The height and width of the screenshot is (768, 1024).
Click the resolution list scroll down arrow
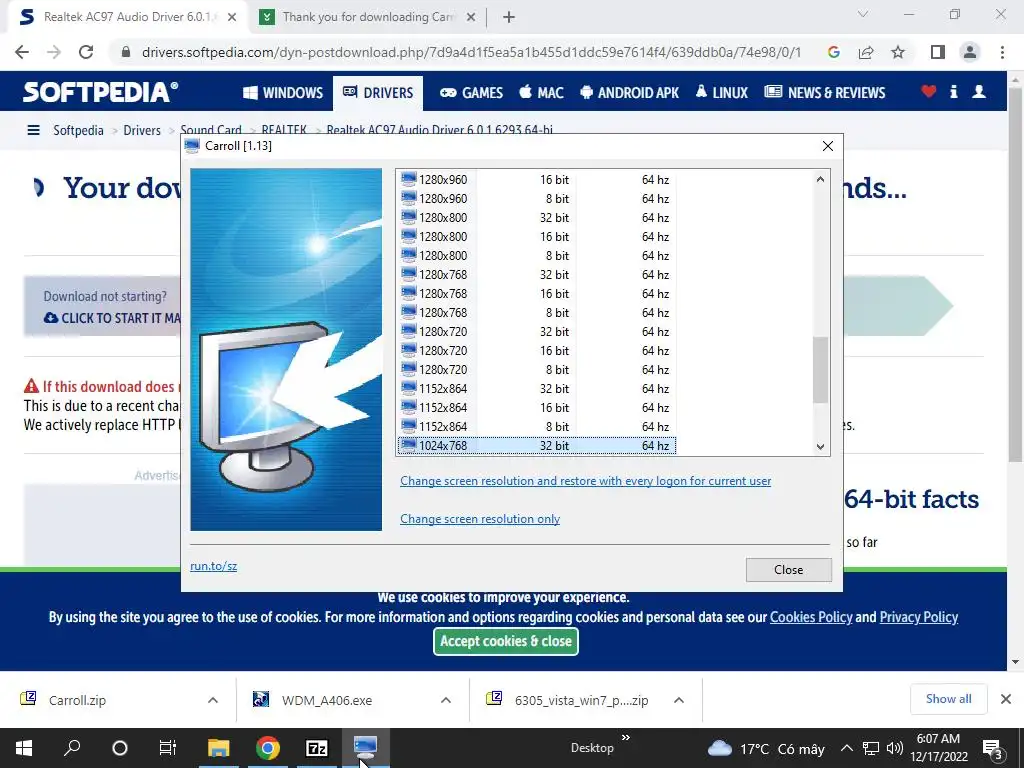[x=820, y=447]
